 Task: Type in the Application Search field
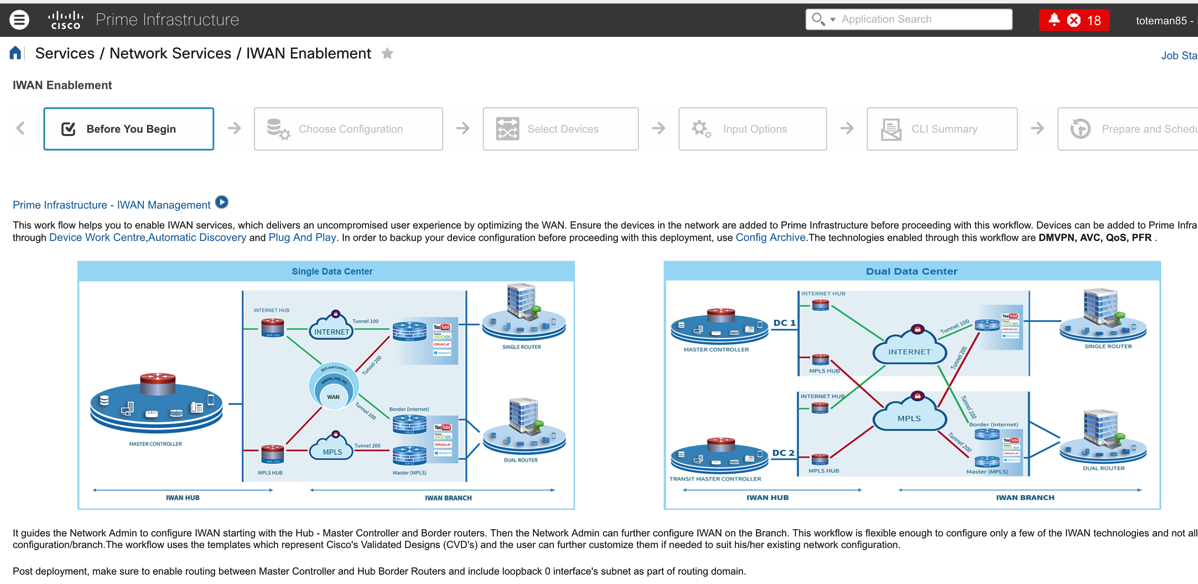(922, 19)
